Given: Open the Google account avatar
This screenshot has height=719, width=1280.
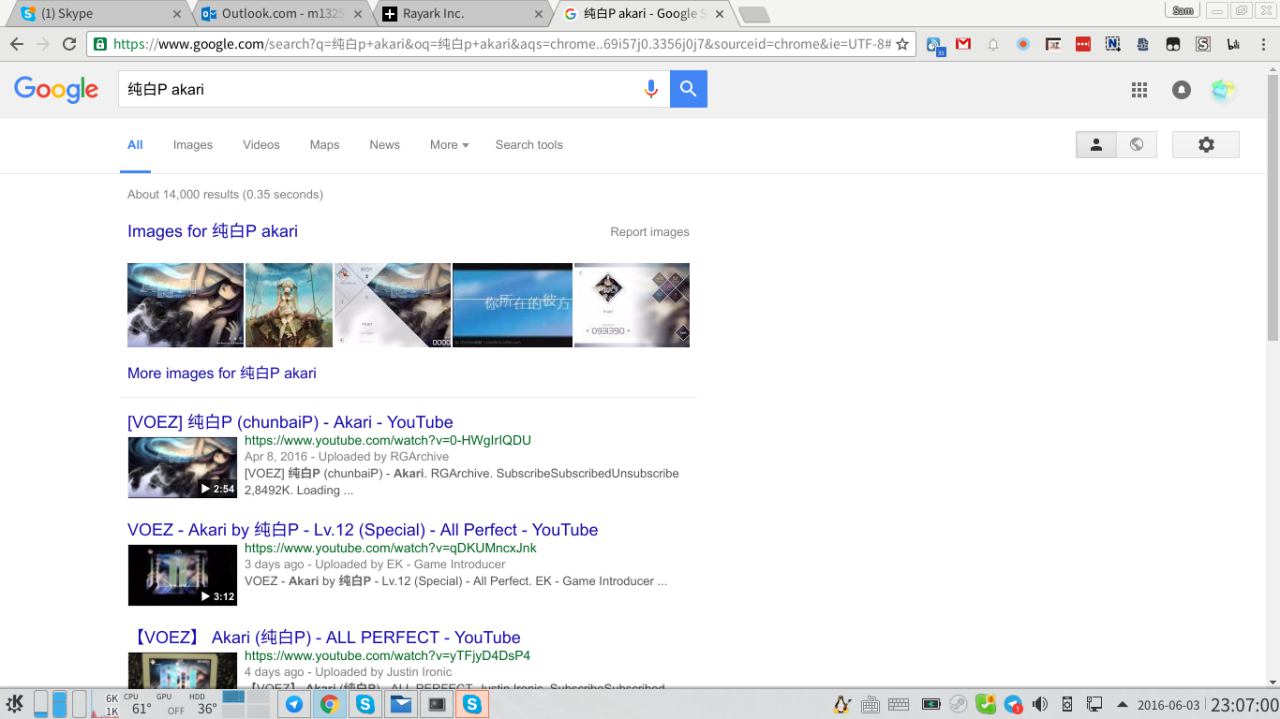Looking at the screenshot, I should point(1222,90).
